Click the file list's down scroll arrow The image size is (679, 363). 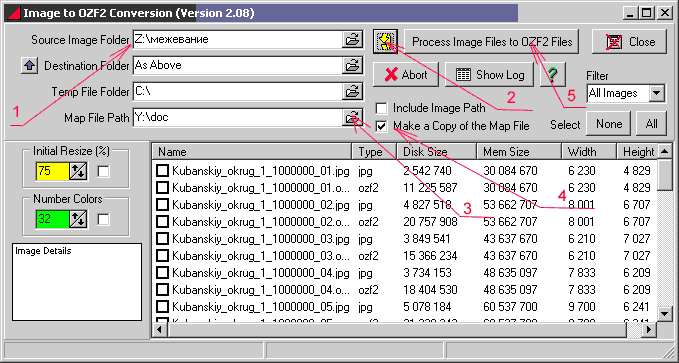(x=664, y=313)
